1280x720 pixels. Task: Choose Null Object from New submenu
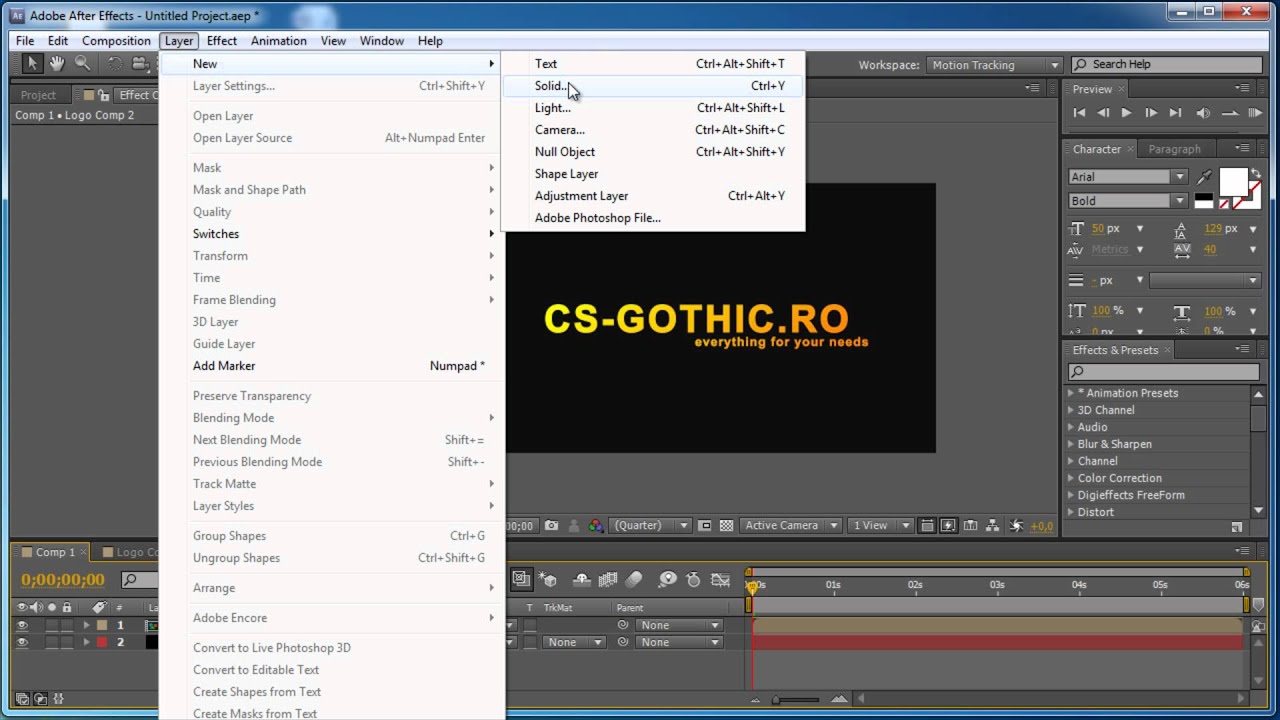[653, 152]
